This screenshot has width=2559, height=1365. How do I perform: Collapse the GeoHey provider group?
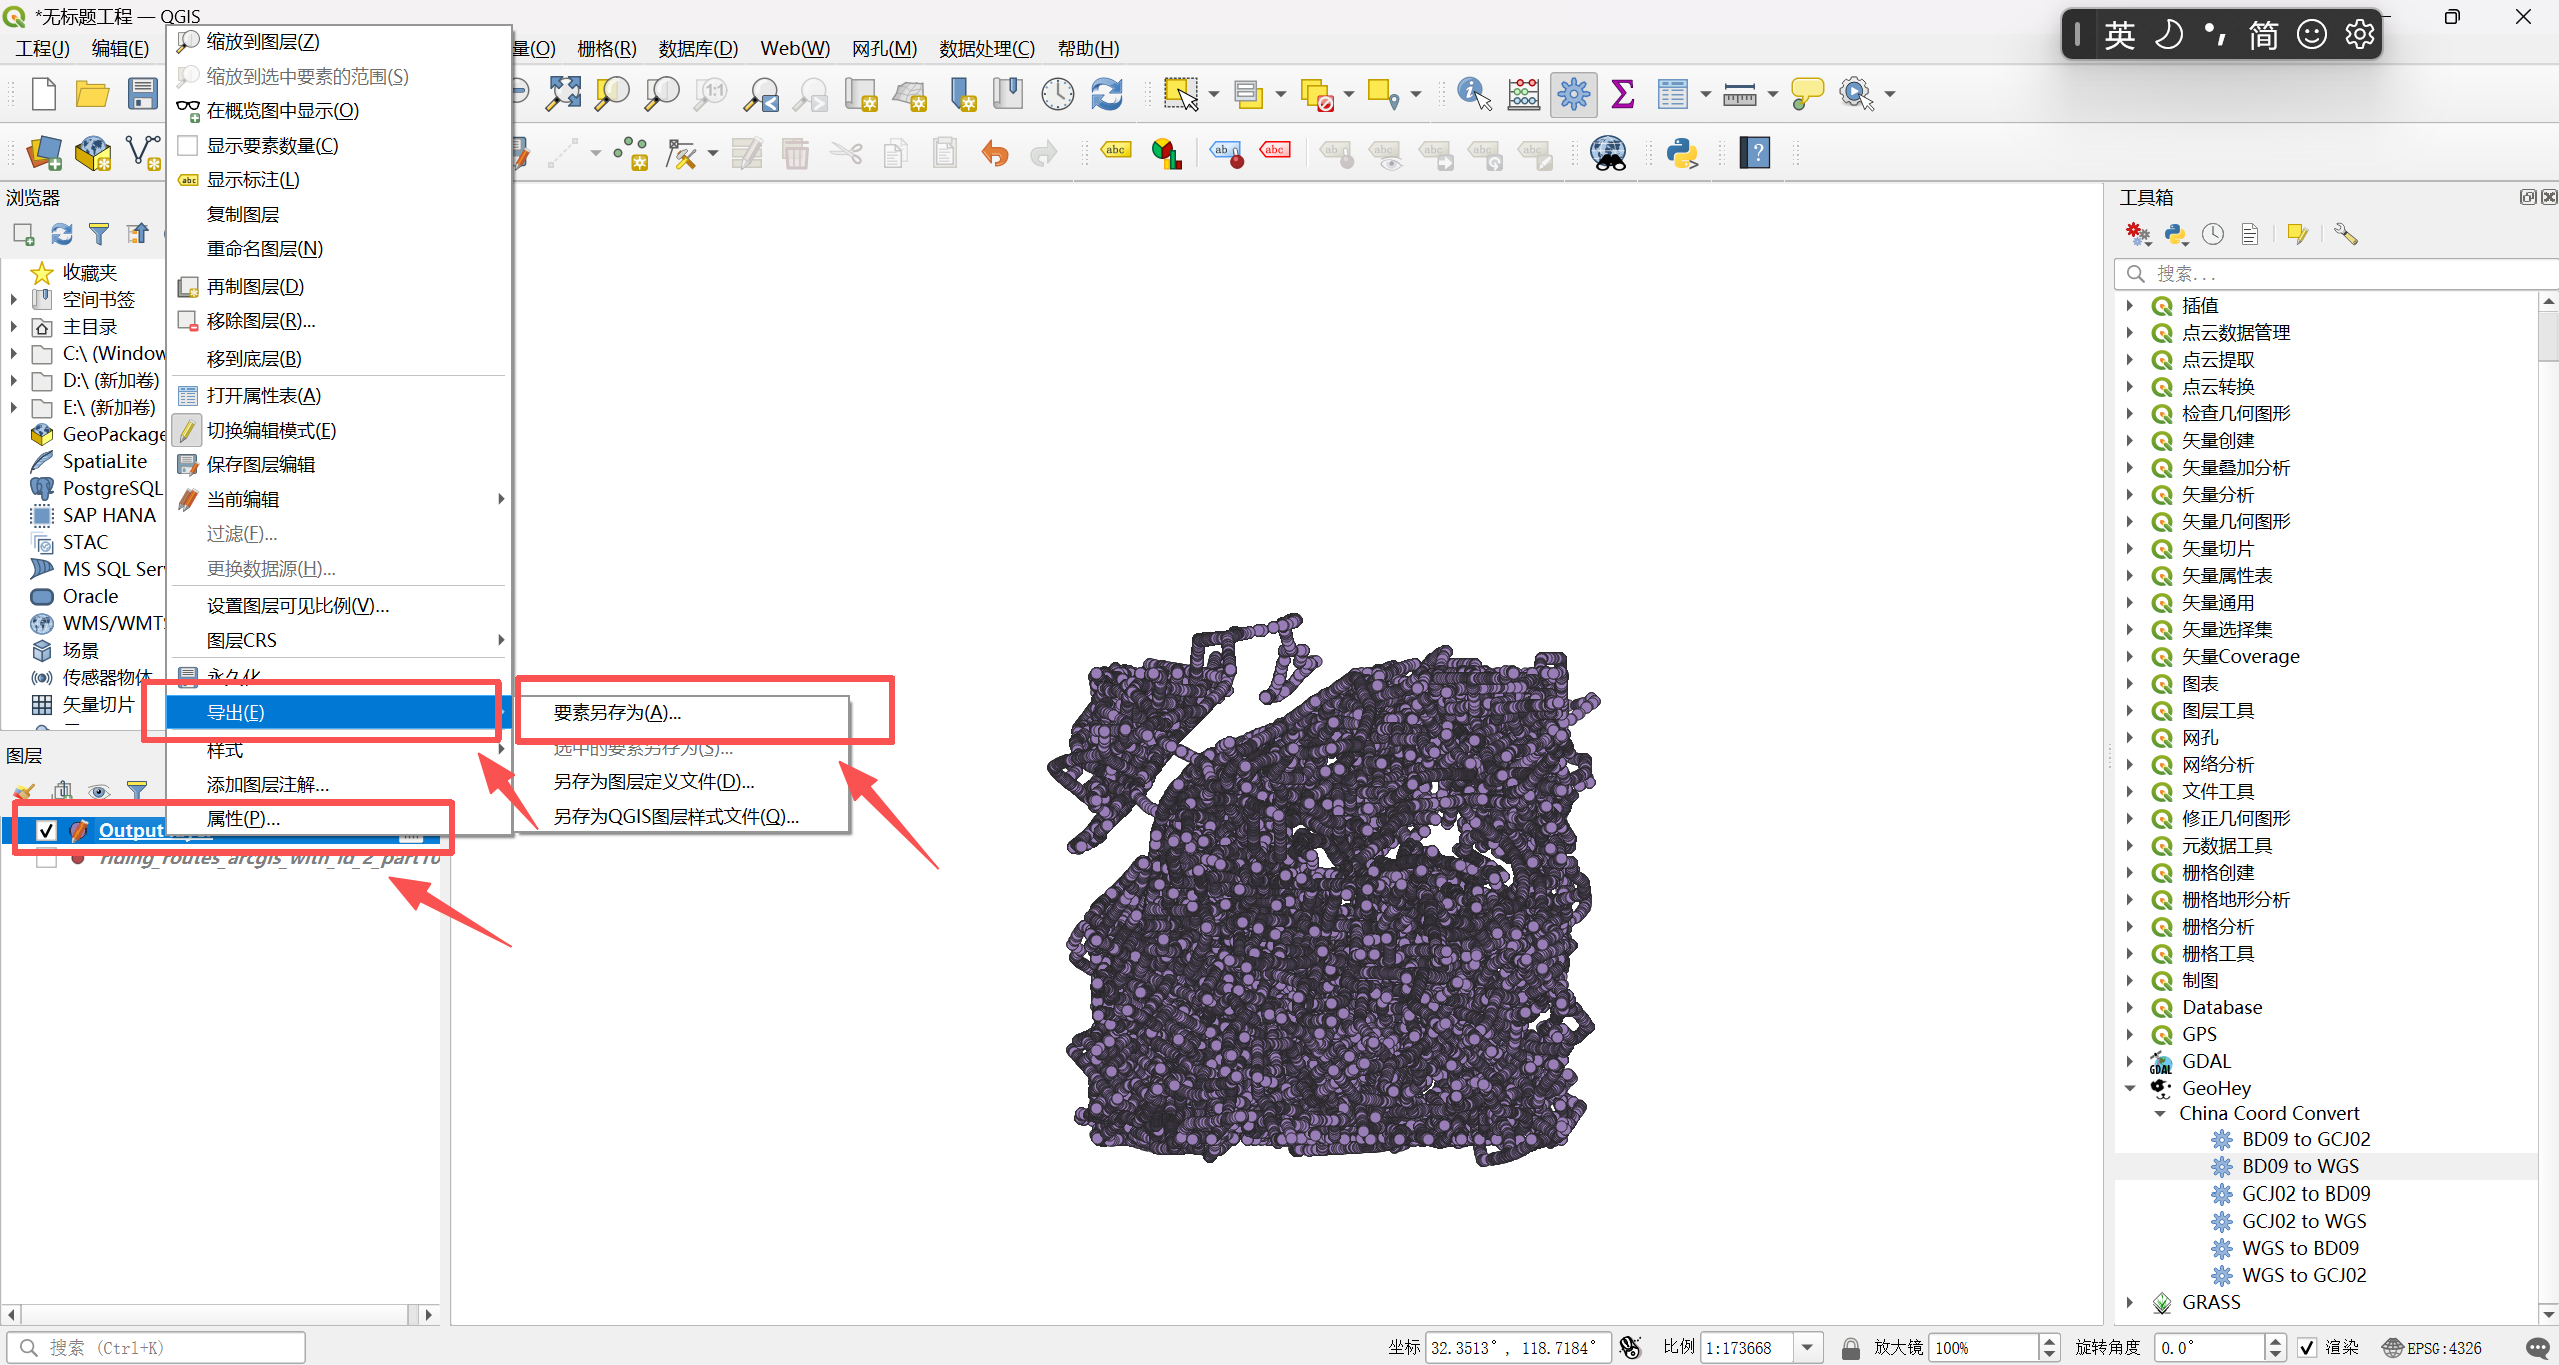click(2129, 1088)
